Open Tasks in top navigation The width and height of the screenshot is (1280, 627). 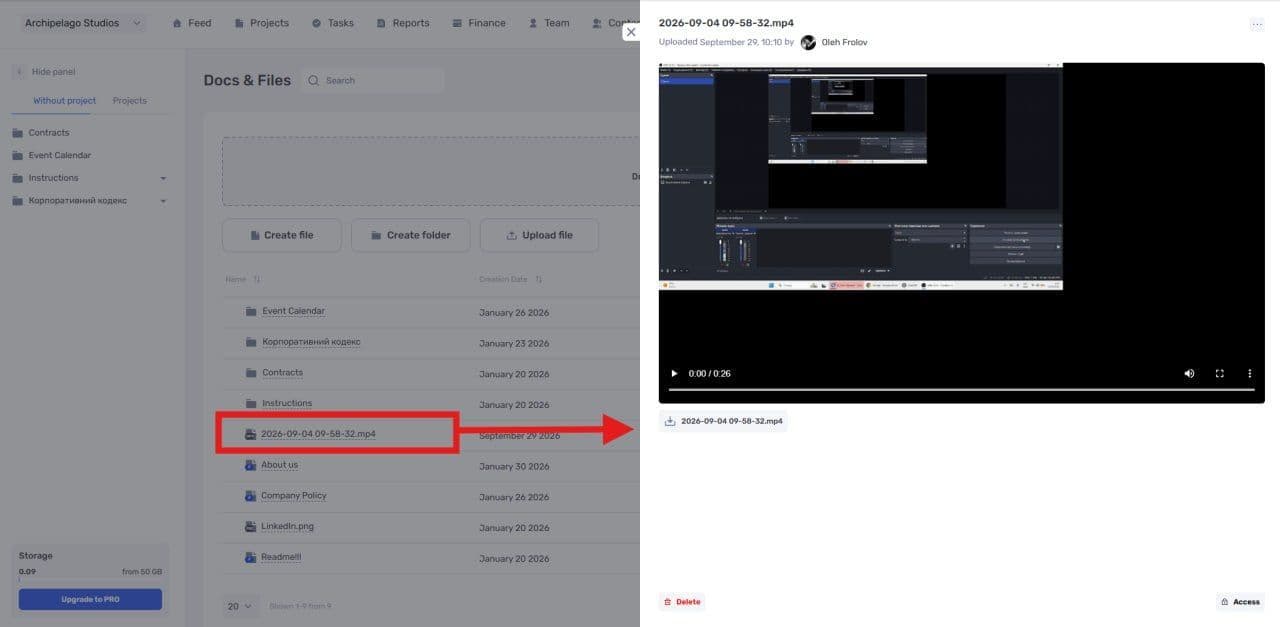pos(332,23)
